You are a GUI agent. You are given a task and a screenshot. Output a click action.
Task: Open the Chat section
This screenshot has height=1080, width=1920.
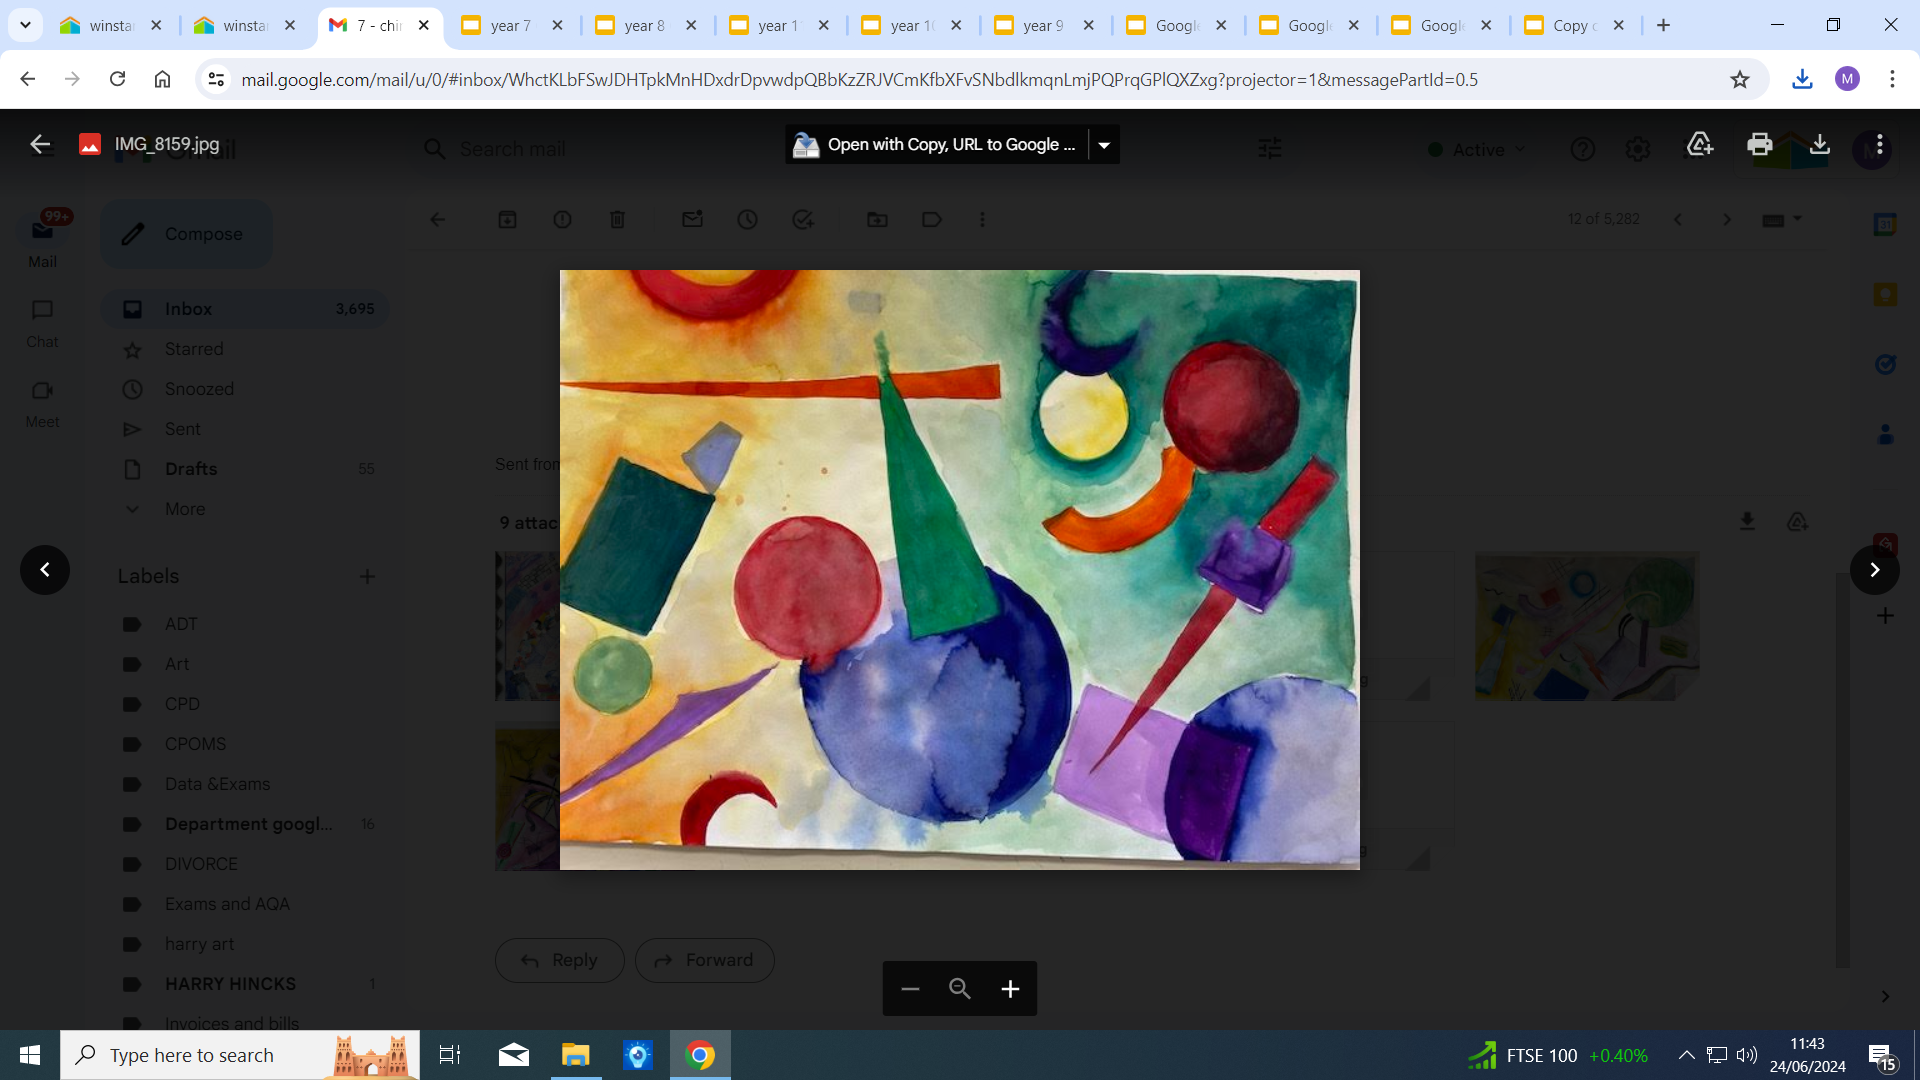tap(42, 323)
